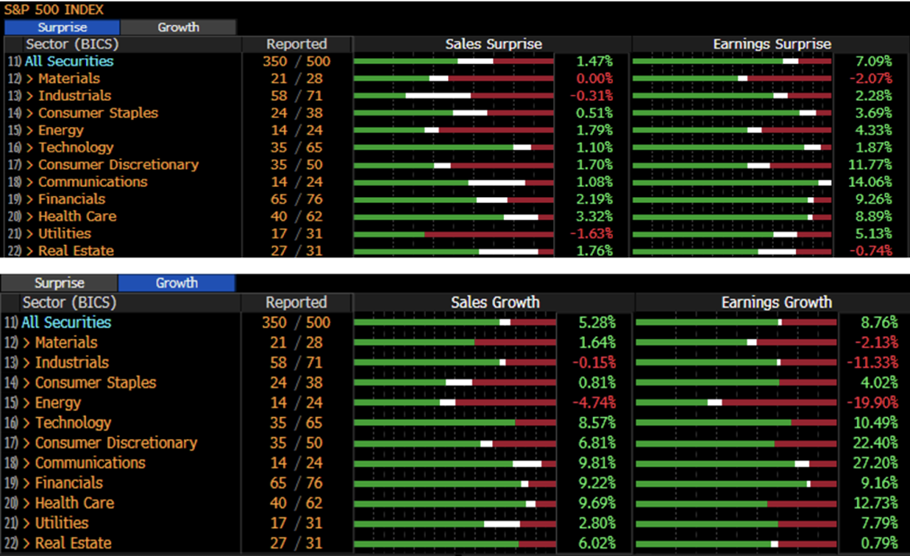Click 7.09% earnings surprise value
The width and height of the screenshot is (910, 556).
[873, 61]
